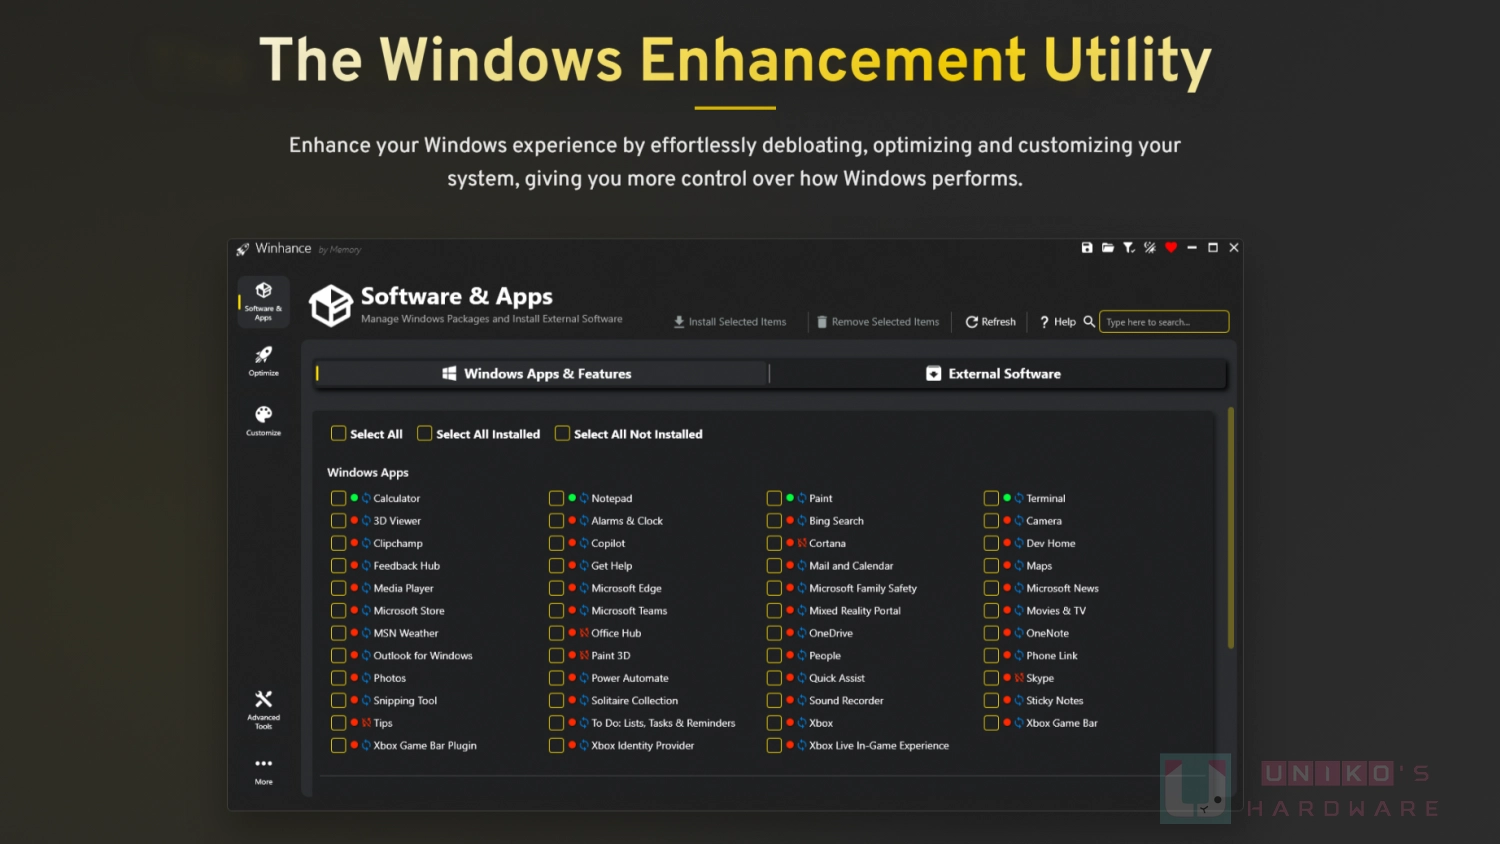Image resolution: width=1500 pixels, height=844 pixels.
Task: Tick the Select All checkbox
Action: (339, 434)
